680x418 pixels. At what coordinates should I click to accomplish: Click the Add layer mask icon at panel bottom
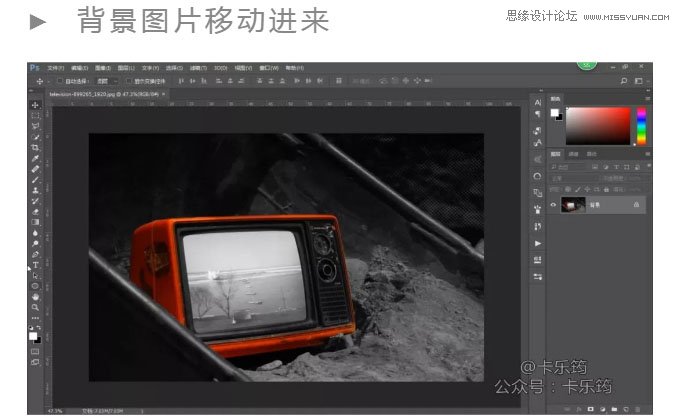pyautogui.click(x=590, y=409)
